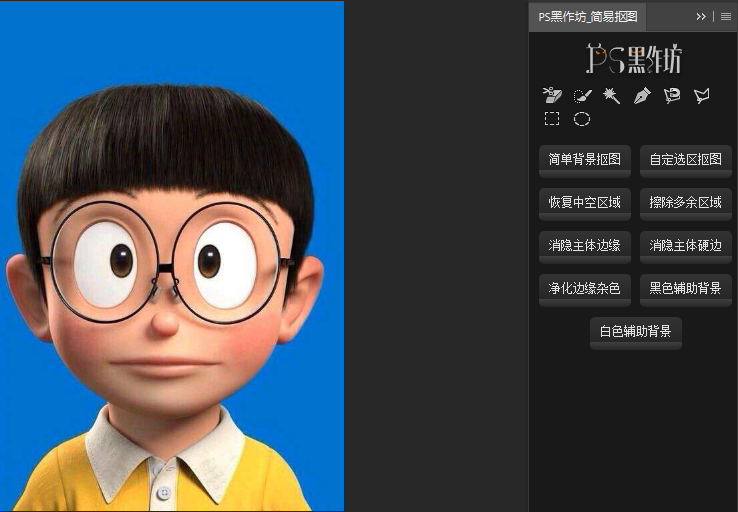Click the 自定选区抠图 button
The image size is (738, 512).
[686, 161]
